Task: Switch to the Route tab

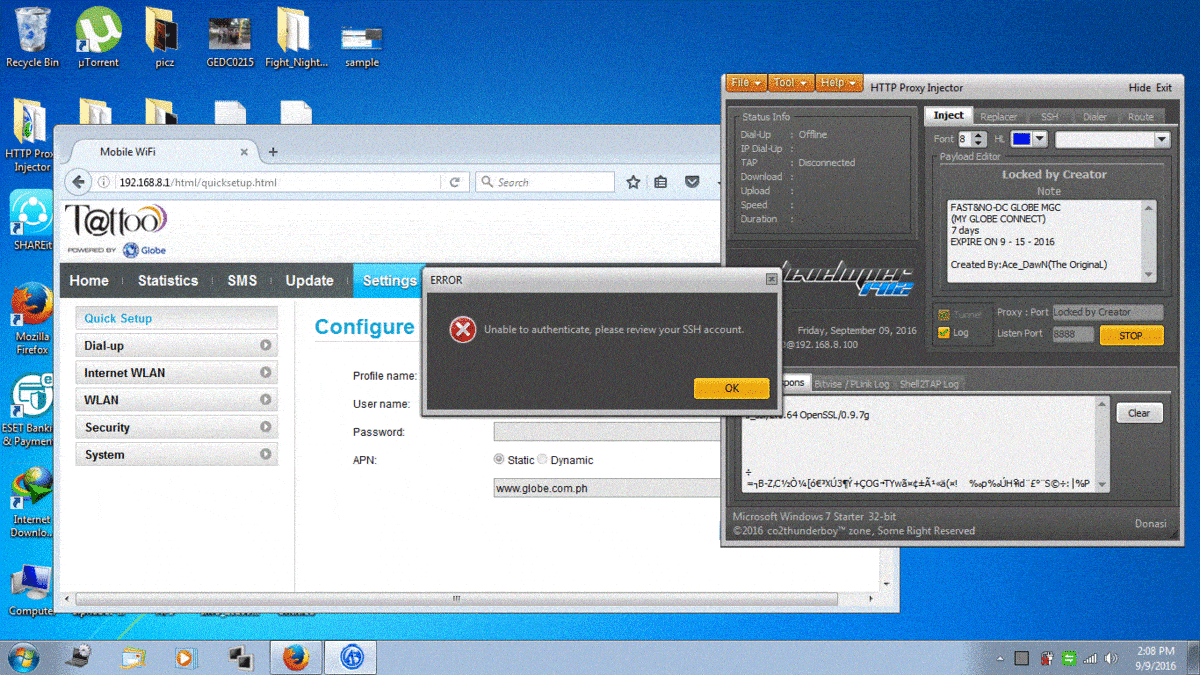Action: pos(1141,116)
